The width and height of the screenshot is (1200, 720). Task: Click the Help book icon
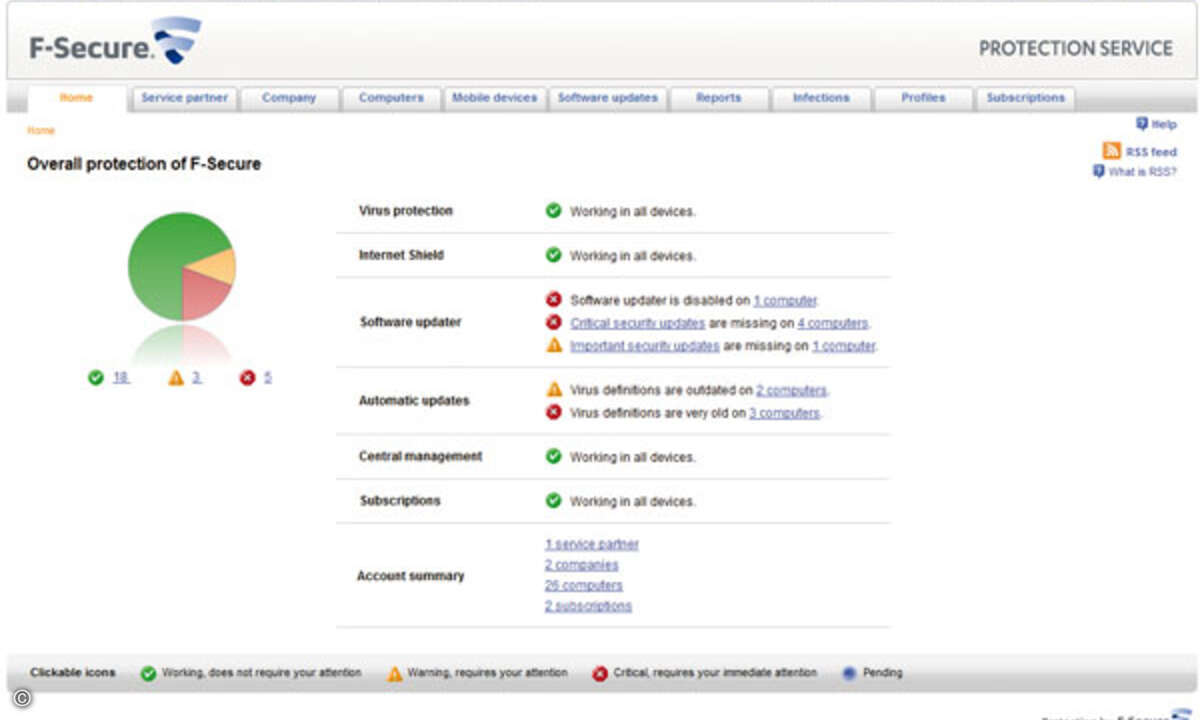[x=1141, y=124]
